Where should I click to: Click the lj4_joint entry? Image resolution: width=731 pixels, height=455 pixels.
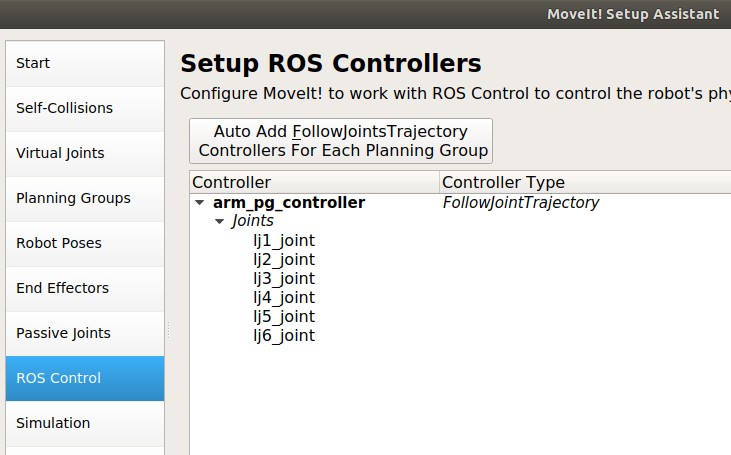click(x=284, y=297)
